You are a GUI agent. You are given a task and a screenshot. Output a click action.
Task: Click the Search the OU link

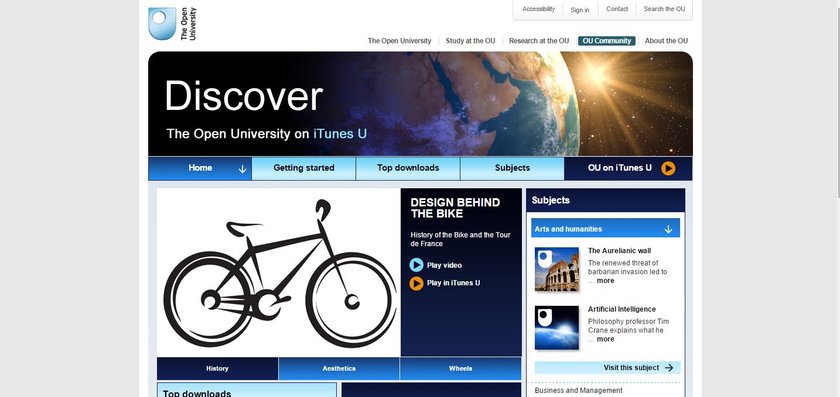pos(664,9)
